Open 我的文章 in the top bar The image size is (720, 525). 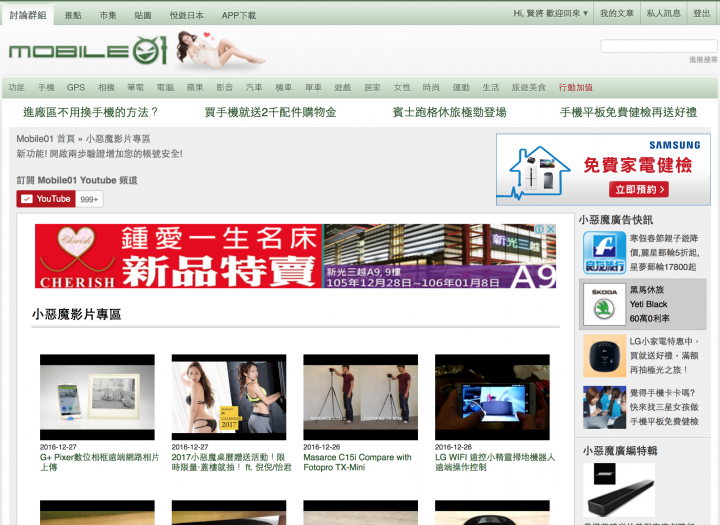point(617,14)
